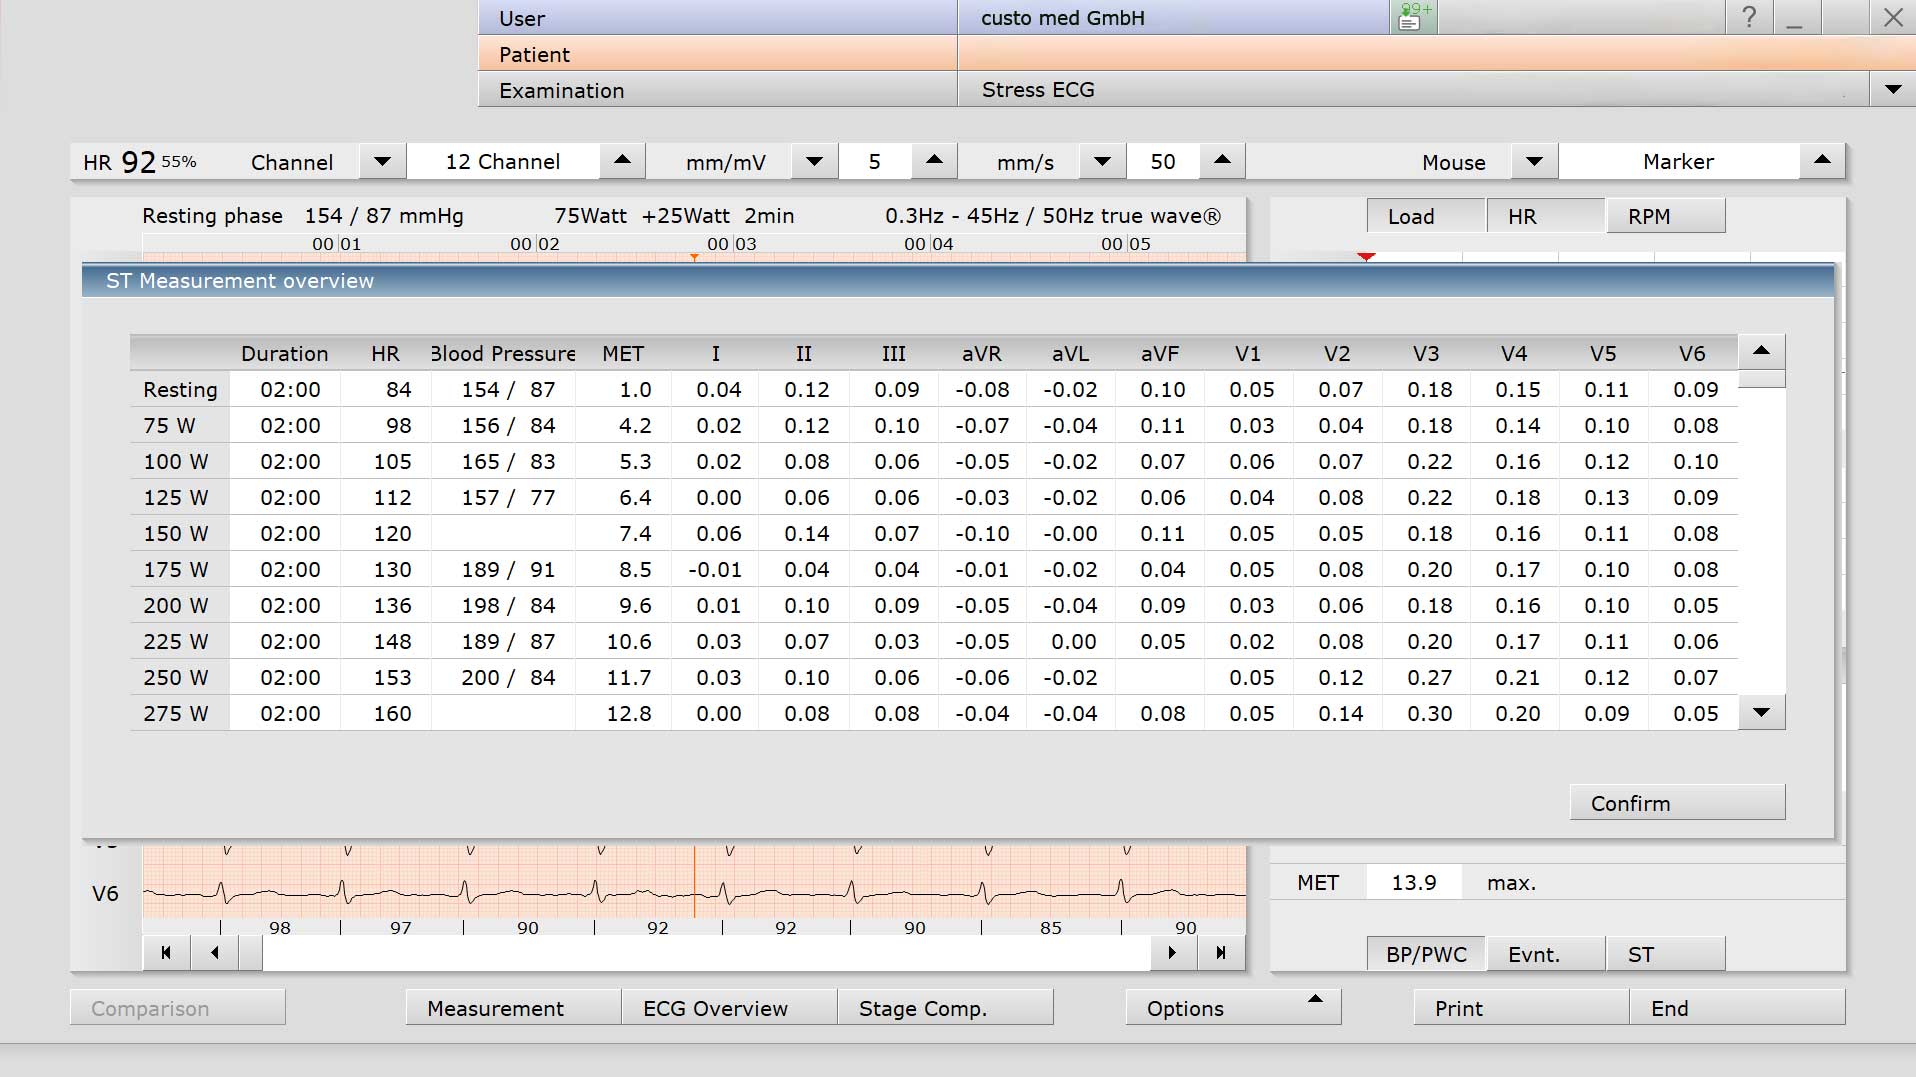Image resolution: width=1916 pixels, height=1077 pixels.
Task: Select the ST tab
Action: [1666, 954]
